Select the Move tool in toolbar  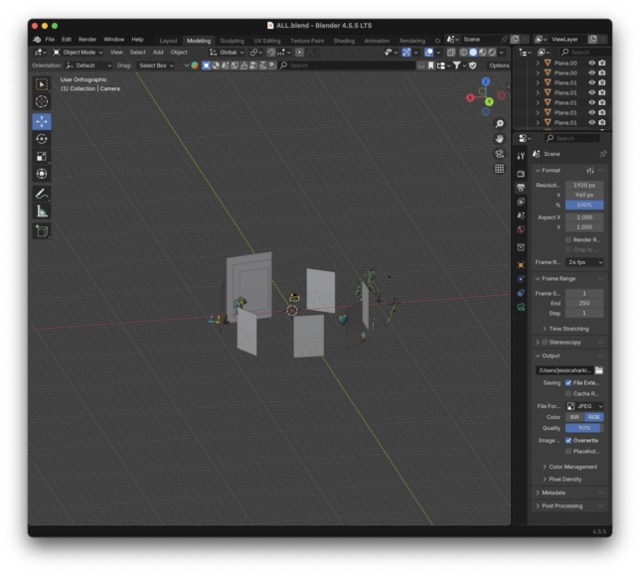point(42,120)
